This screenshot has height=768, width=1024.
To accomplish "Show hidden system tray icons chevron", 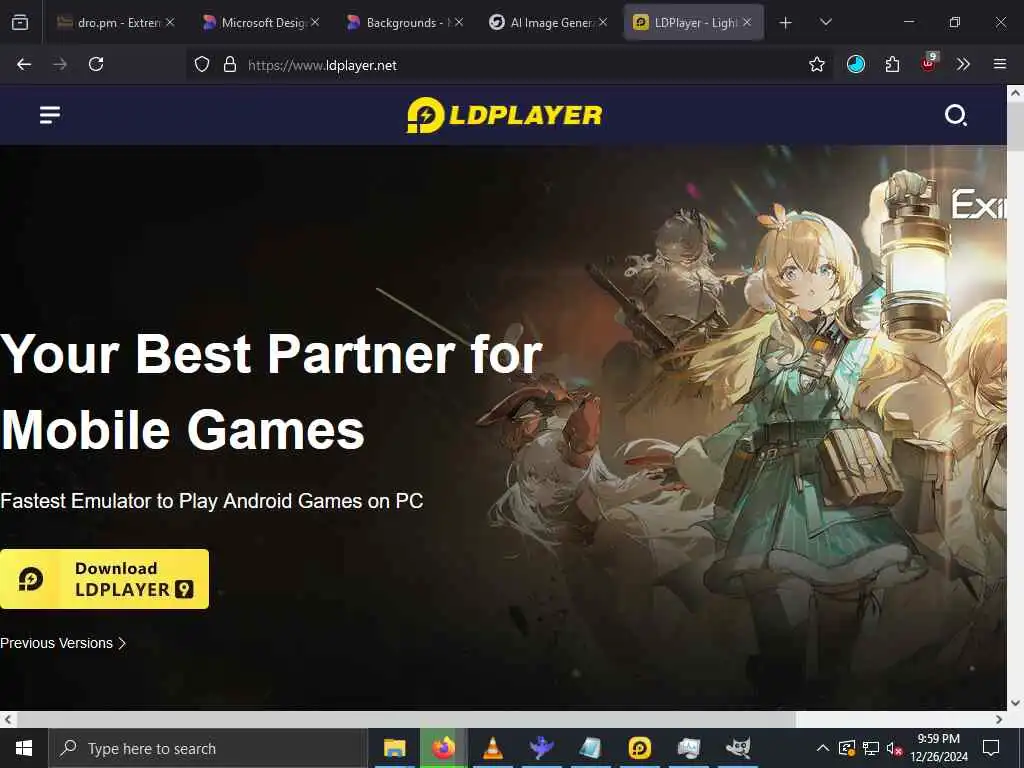I will [823, 748].
